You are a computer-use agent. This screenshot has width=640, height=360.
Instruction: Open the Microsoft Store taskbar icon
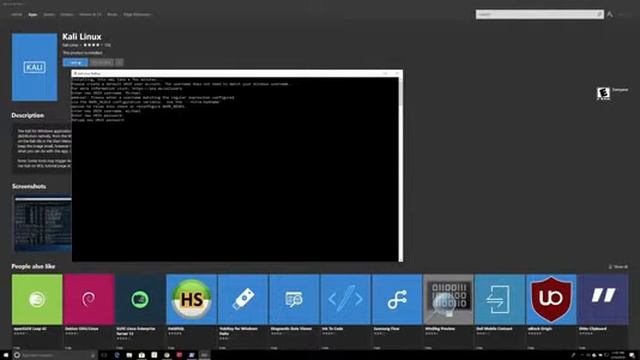pos(142,355)
